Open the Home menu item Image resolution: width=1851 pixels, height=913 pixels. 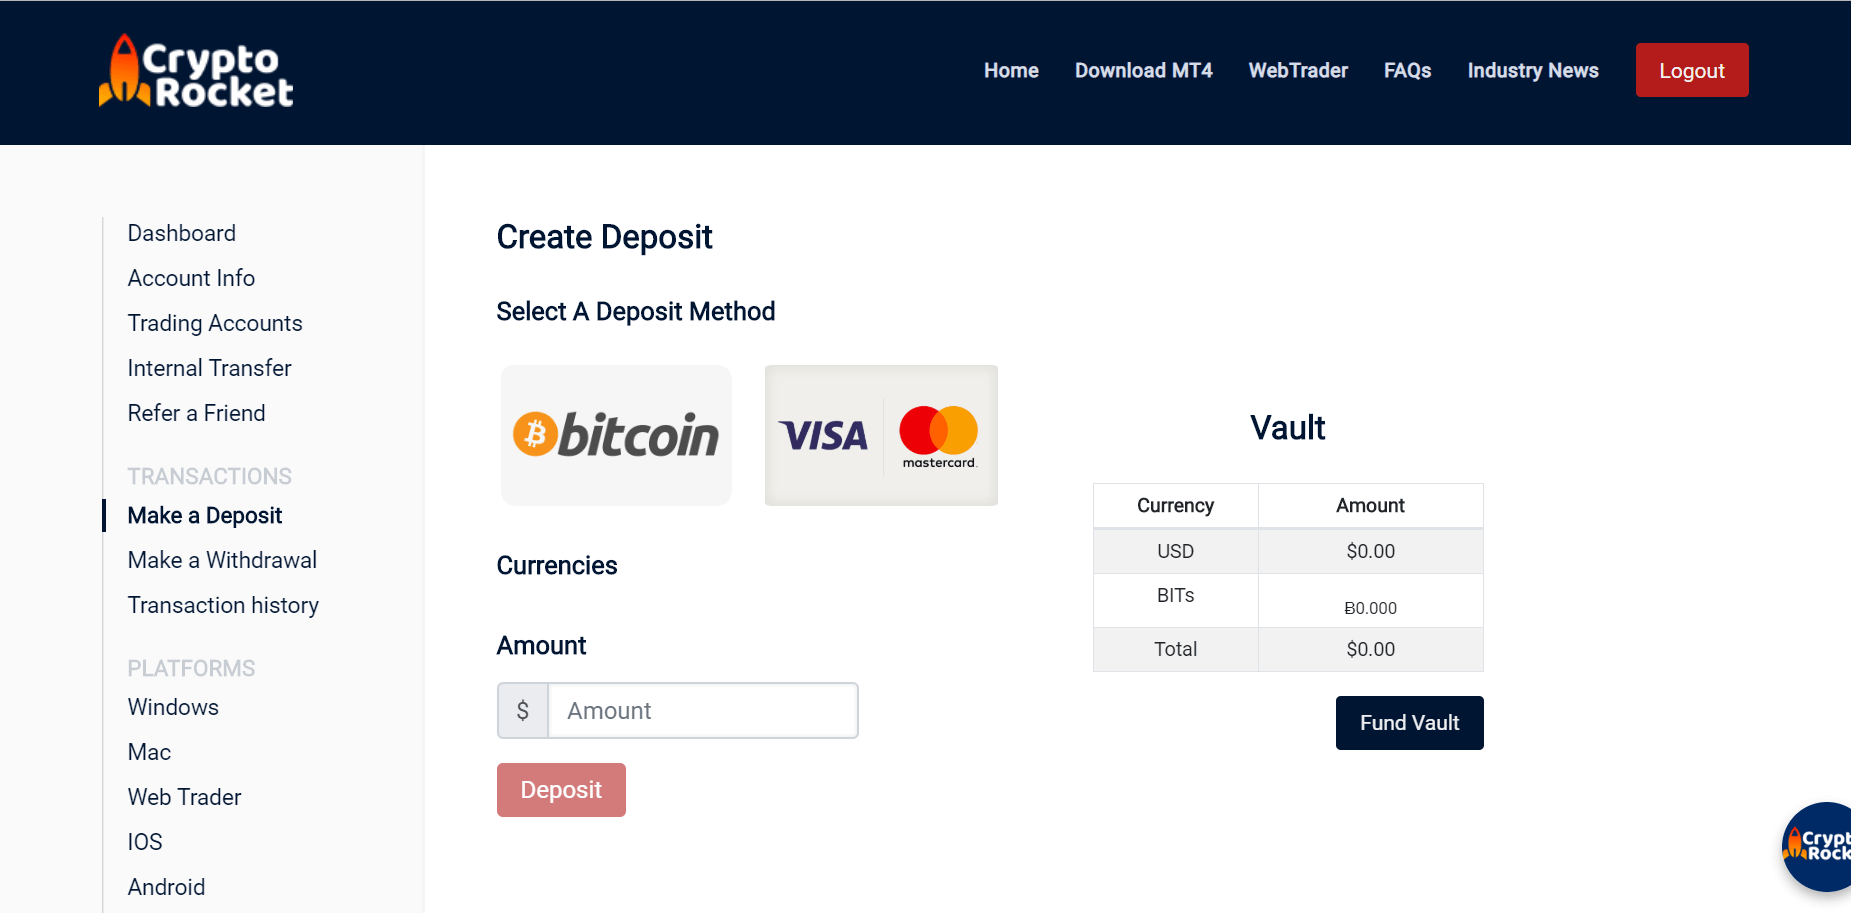pyautogui.click(x=1011, y=70)
